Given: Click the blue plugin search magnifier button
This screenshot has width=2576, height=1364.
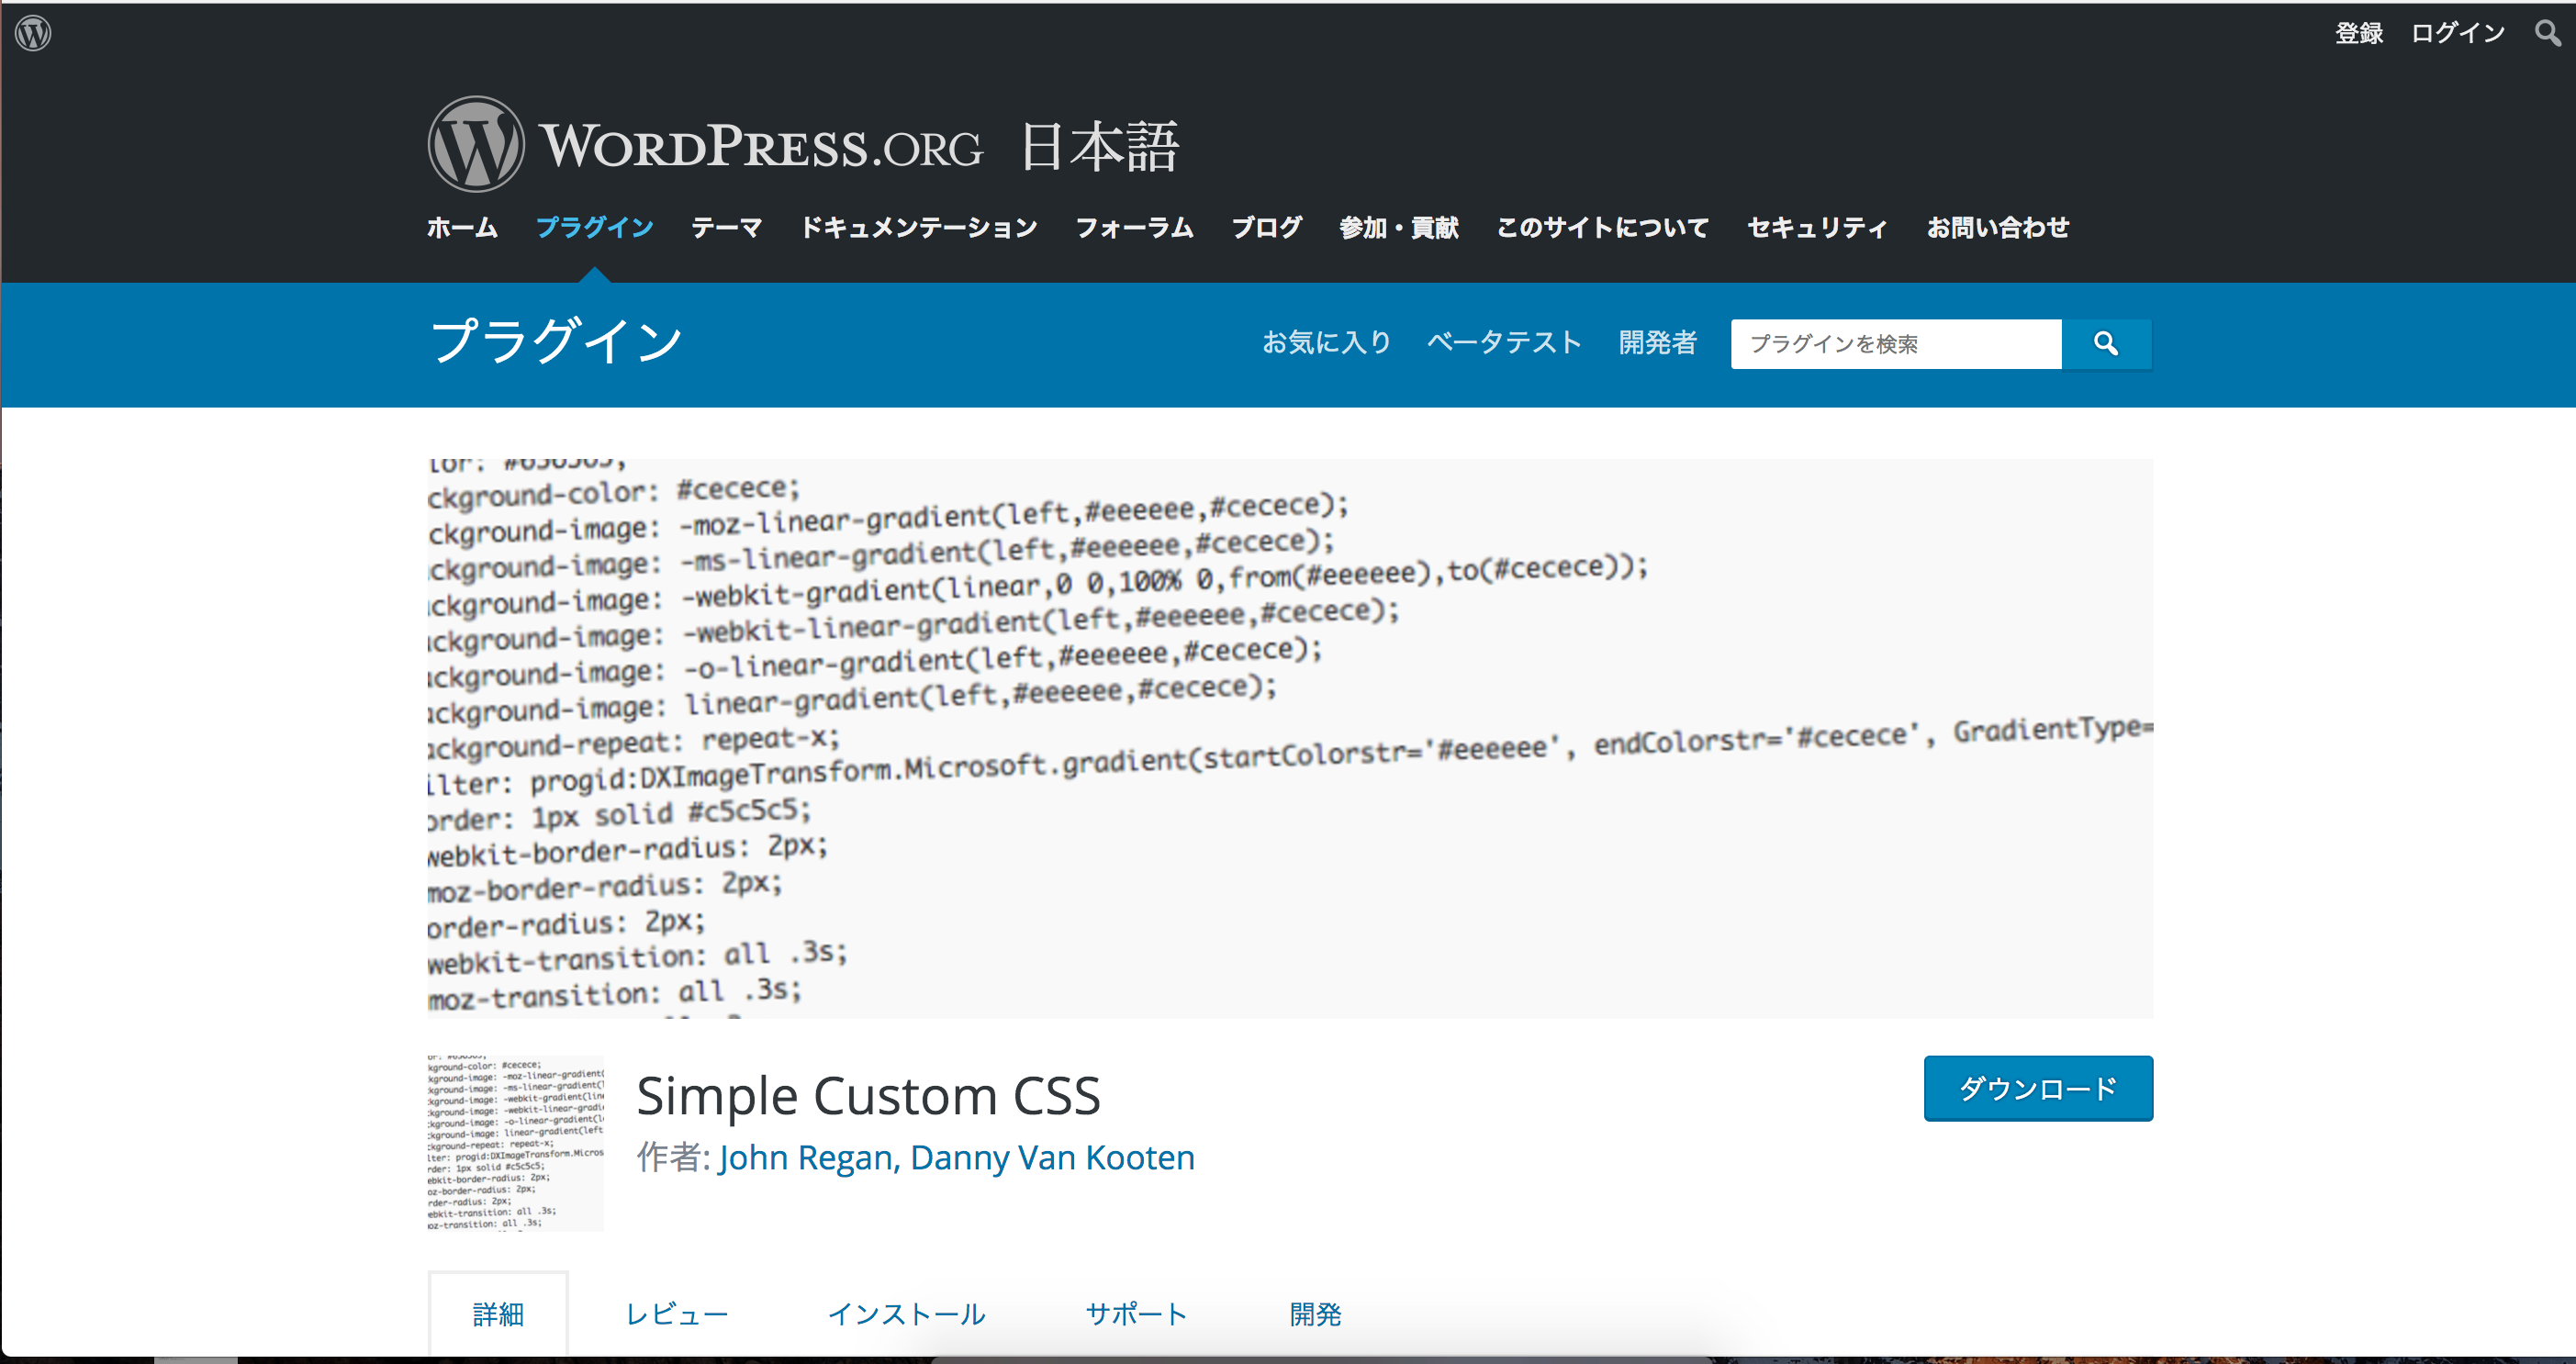Looking at the screenshot, I should click(2106, 344).
